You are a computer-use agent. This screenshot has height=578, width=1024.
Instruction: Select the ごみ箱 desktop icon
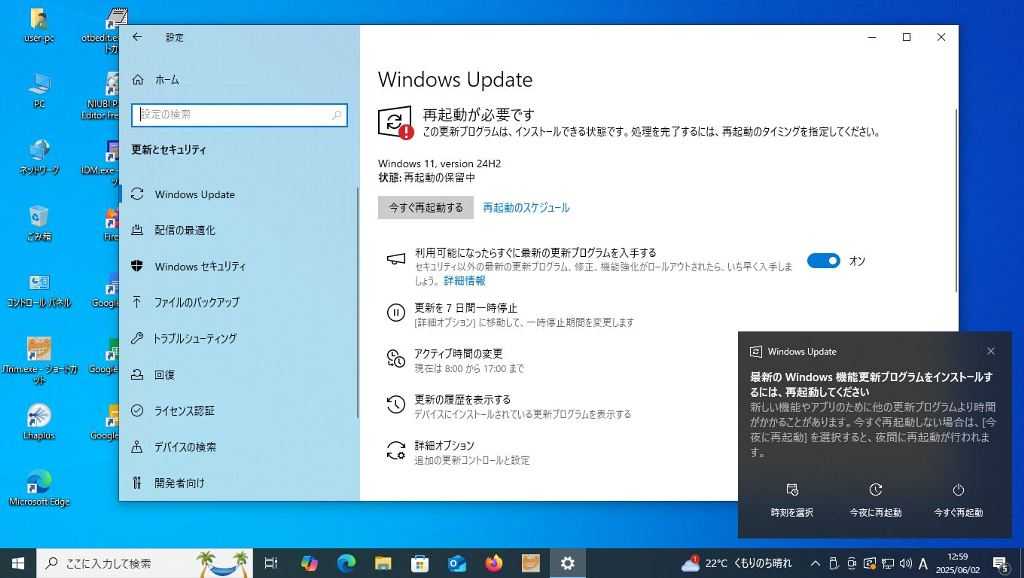coord(39,223)
